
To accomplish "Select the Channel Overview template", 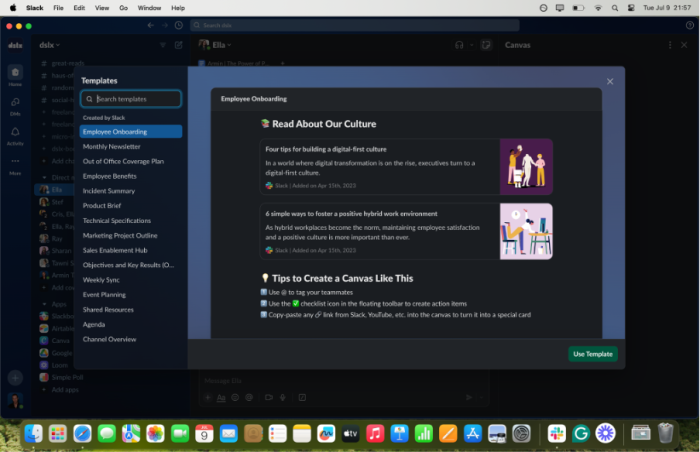I will click(x=131, y=339).
